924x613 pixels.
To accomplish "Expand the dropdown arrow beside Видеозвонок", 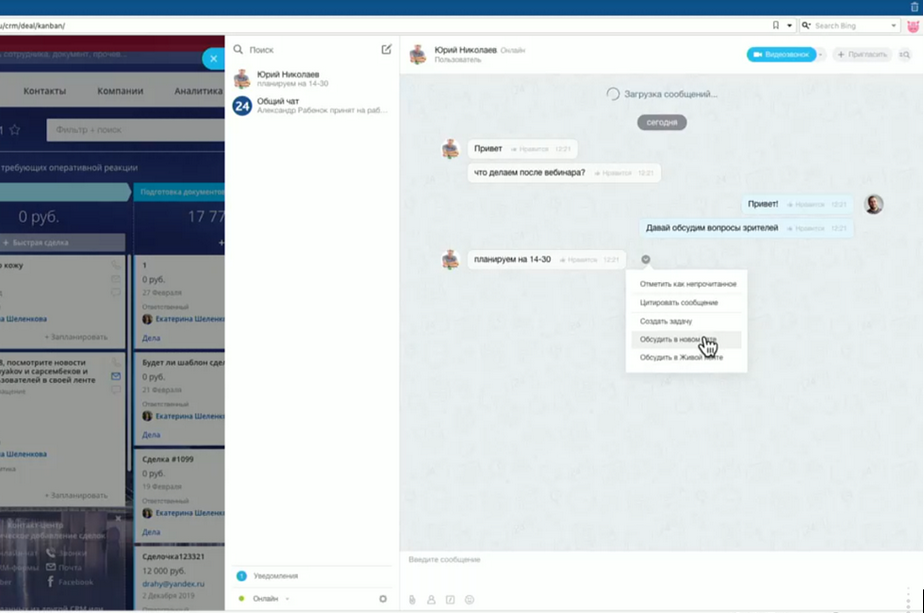I will pyautogui.click(x=820, y=54).
